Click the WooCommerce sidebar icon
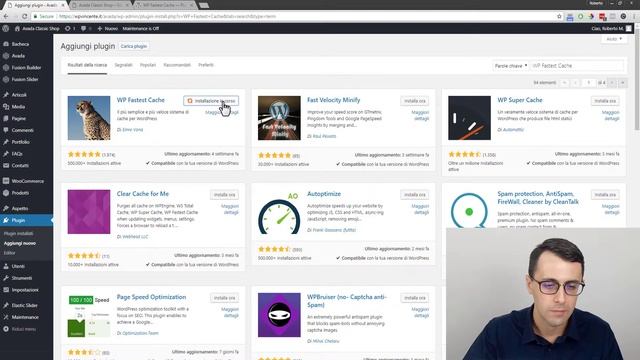Screen dimensions: 640x360 coord(6,181)
